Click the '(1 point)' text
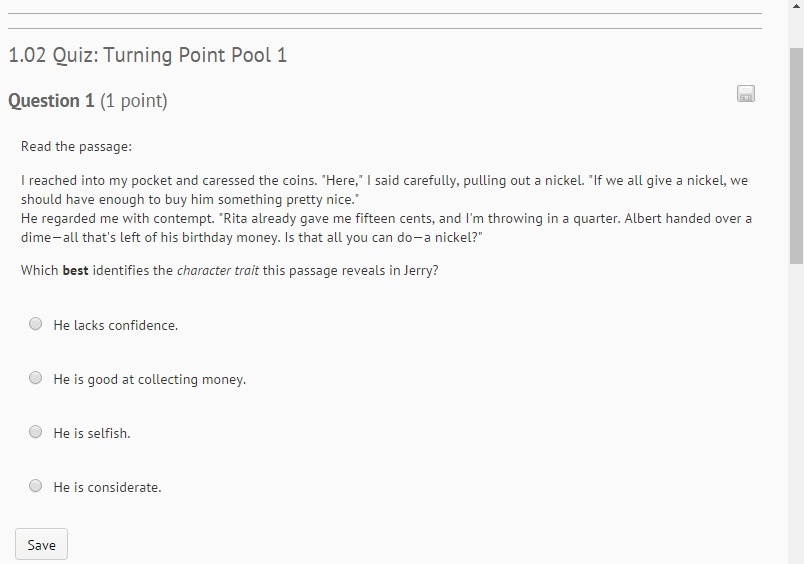The width and height of the screenshot is (804, 564). click(x=134, y=101)
